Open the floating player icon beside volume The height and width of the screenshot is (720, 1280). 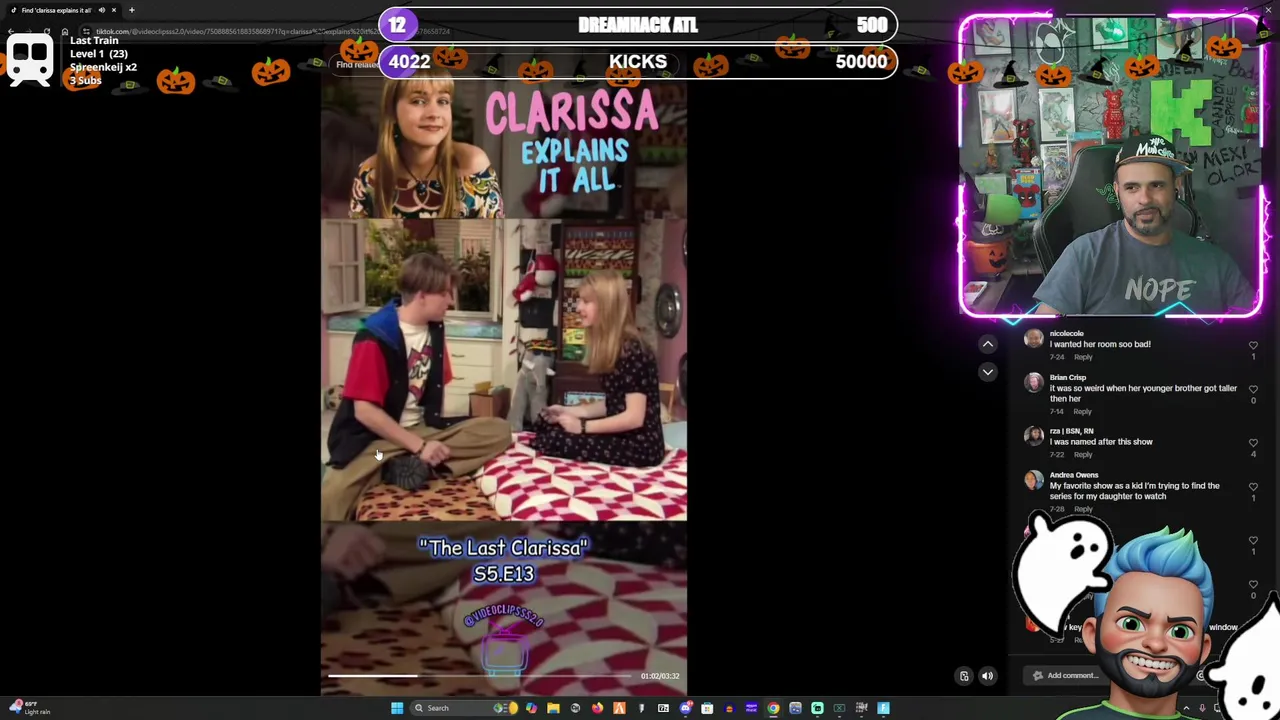tap(964, 676)
